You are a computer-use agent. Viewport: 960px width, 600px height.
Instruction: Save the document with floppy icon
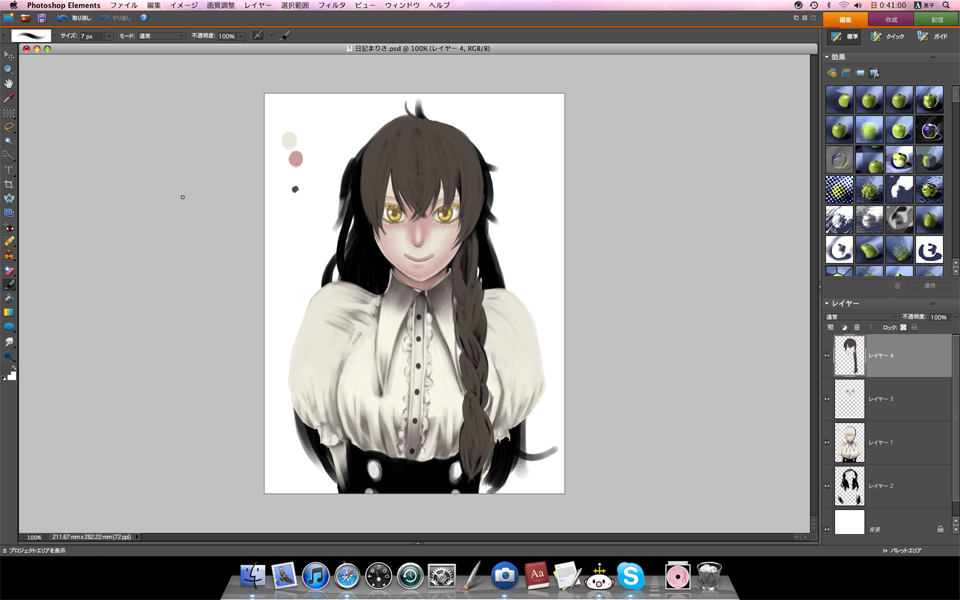[42, 18]
